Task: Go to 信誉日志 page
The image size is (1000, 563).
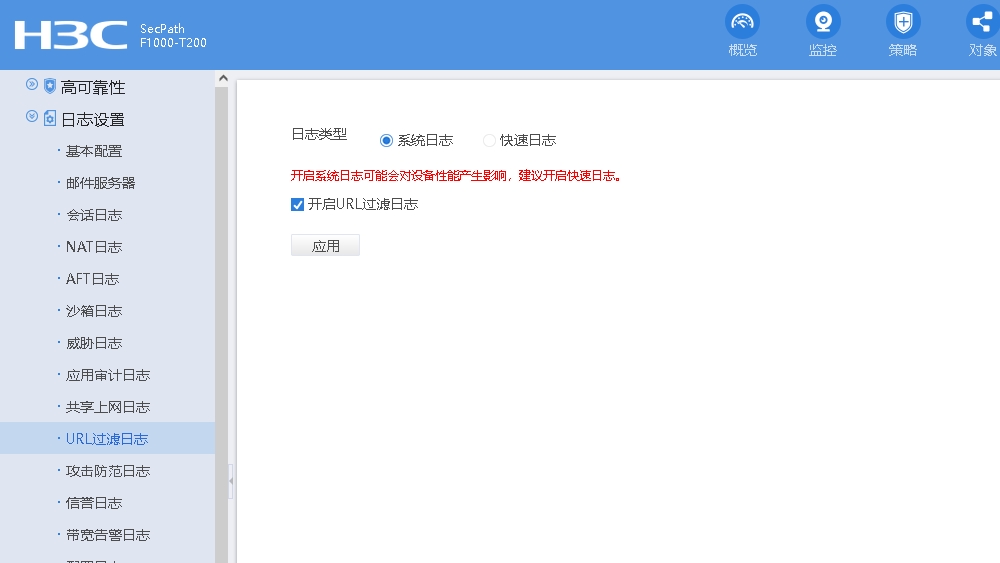Action: [94, 502]
